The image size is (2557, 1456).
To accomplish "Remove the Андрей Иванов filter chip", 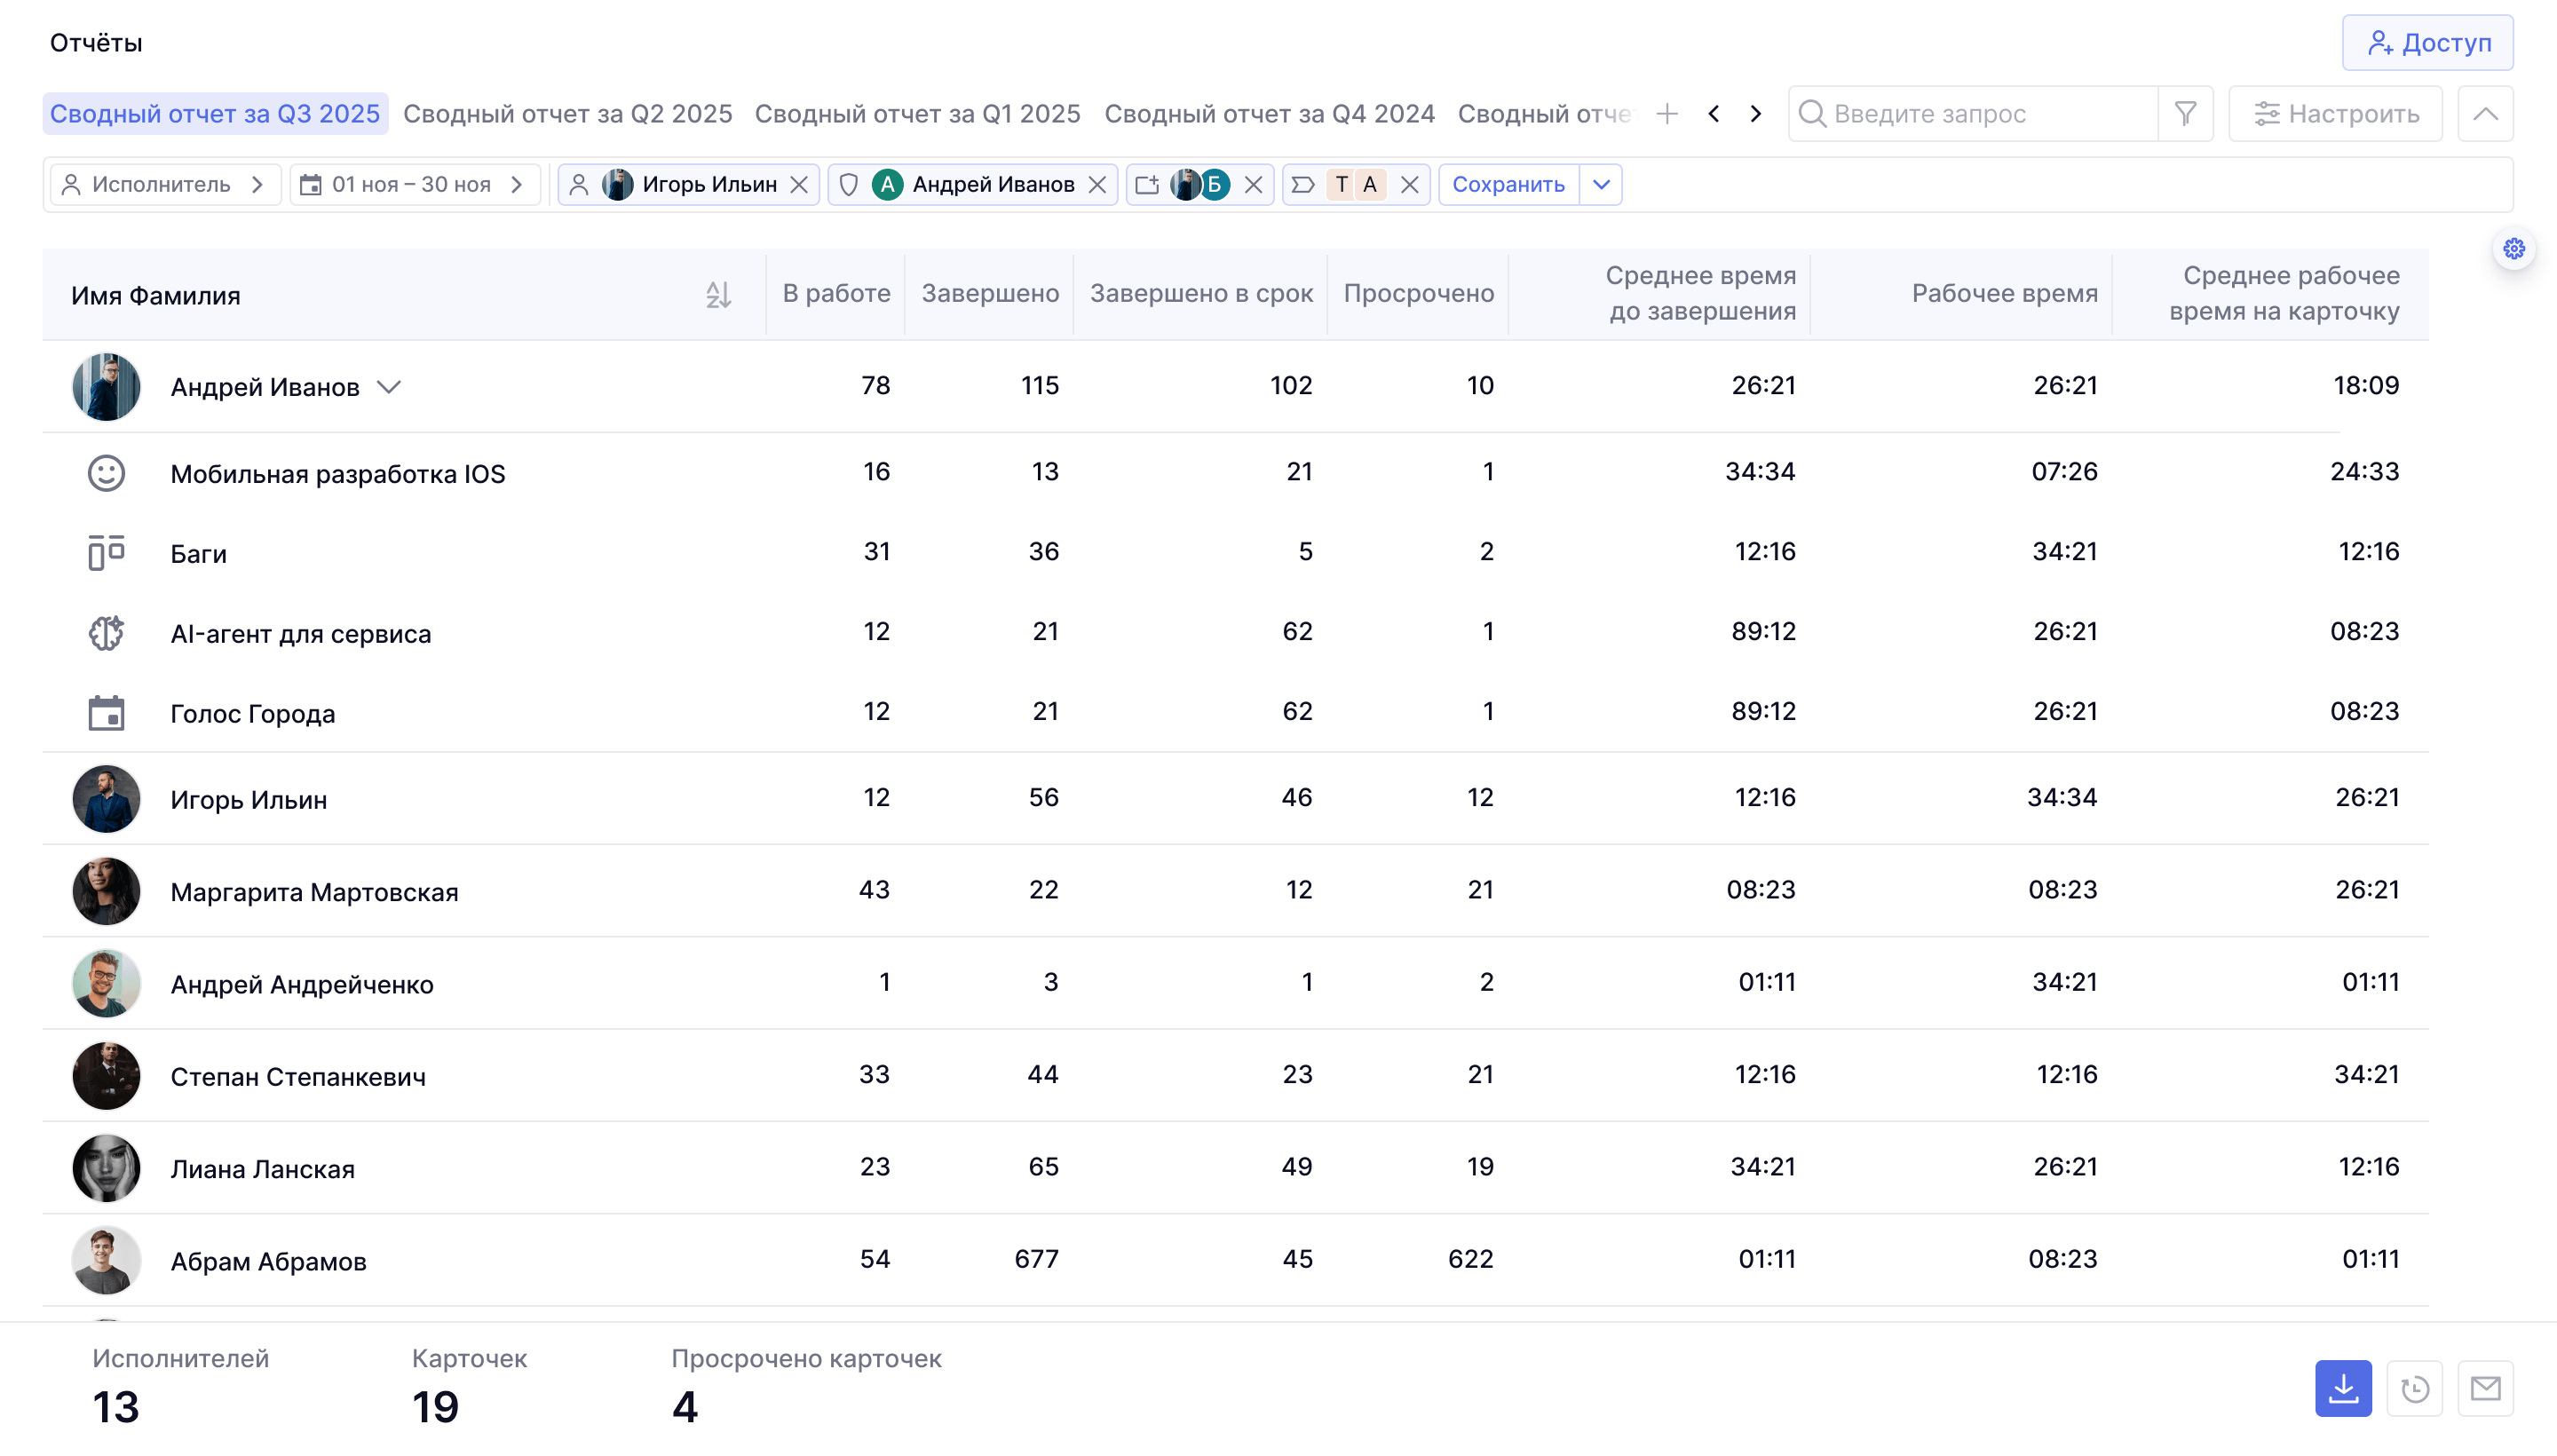I will 1097,185.
